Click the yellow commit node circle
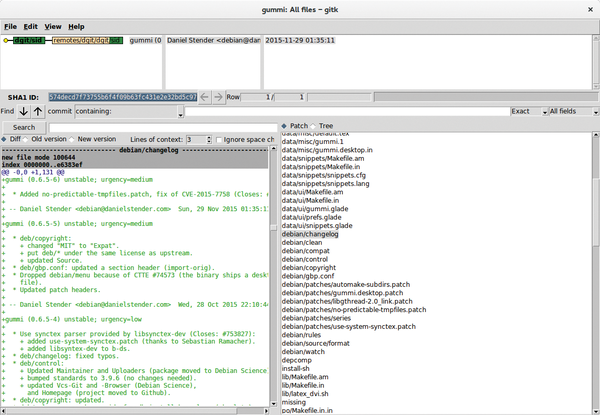 click(x=6, y=40)
